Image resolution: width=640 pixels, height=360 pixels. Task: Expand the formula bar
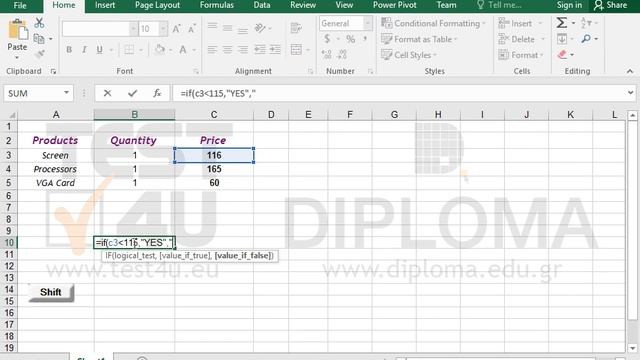tap(631, 93)
